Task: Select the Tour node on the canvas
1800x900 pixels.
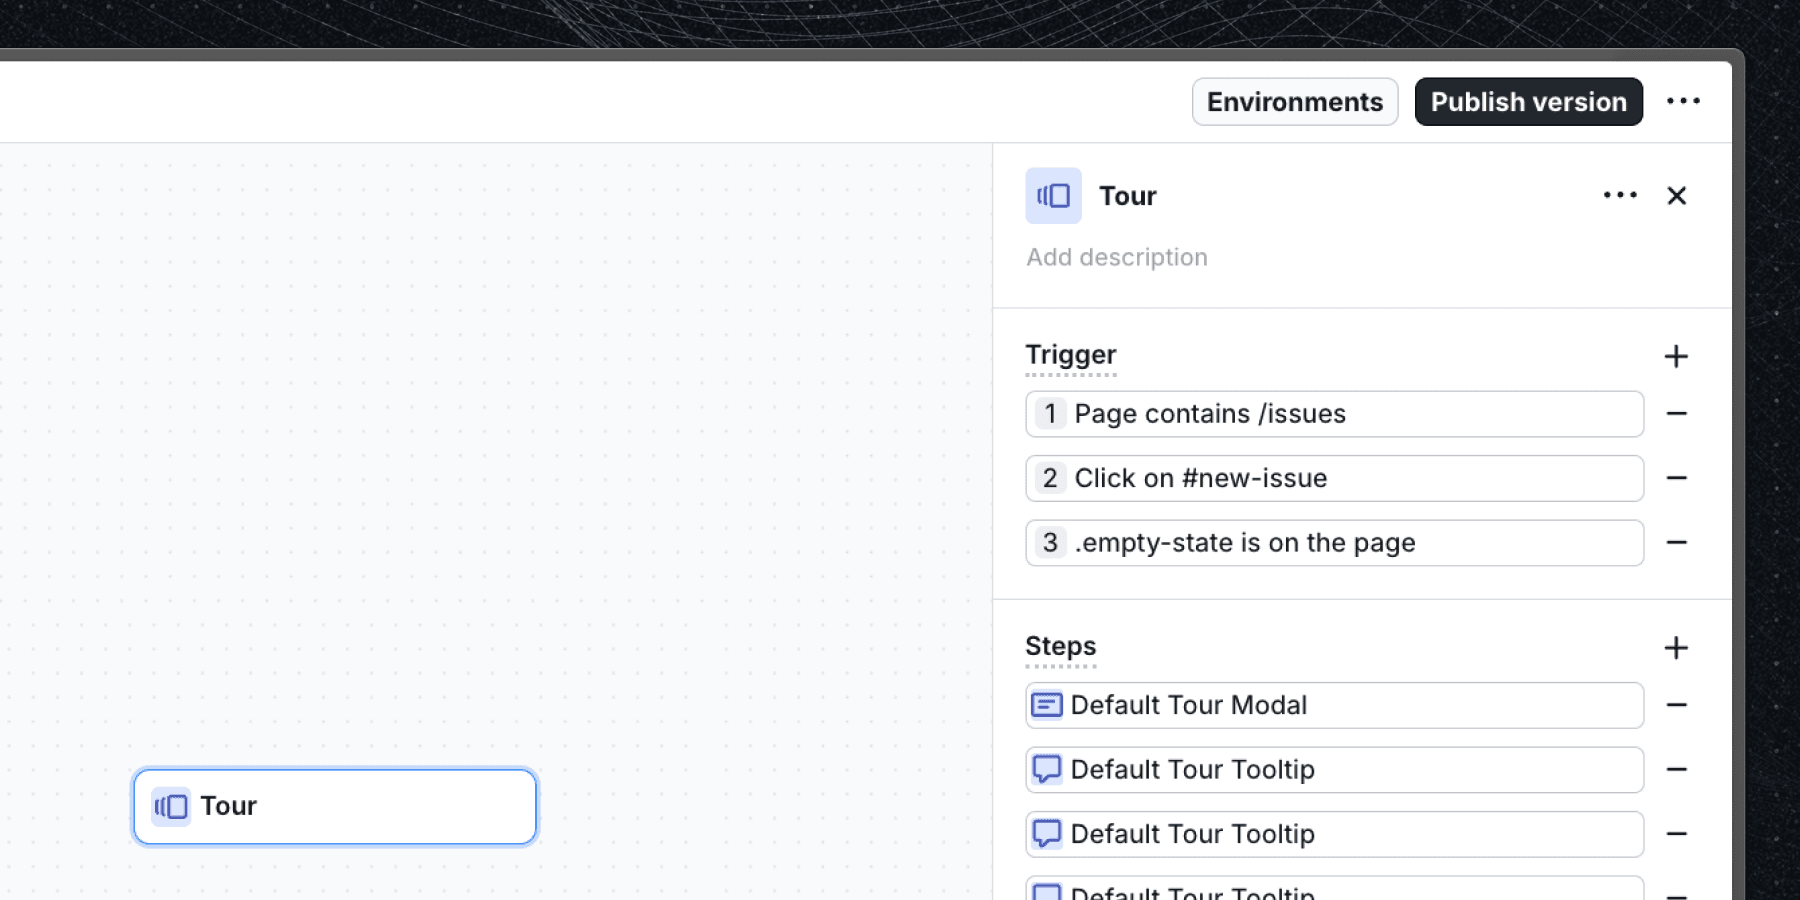Action: [334, 806]
